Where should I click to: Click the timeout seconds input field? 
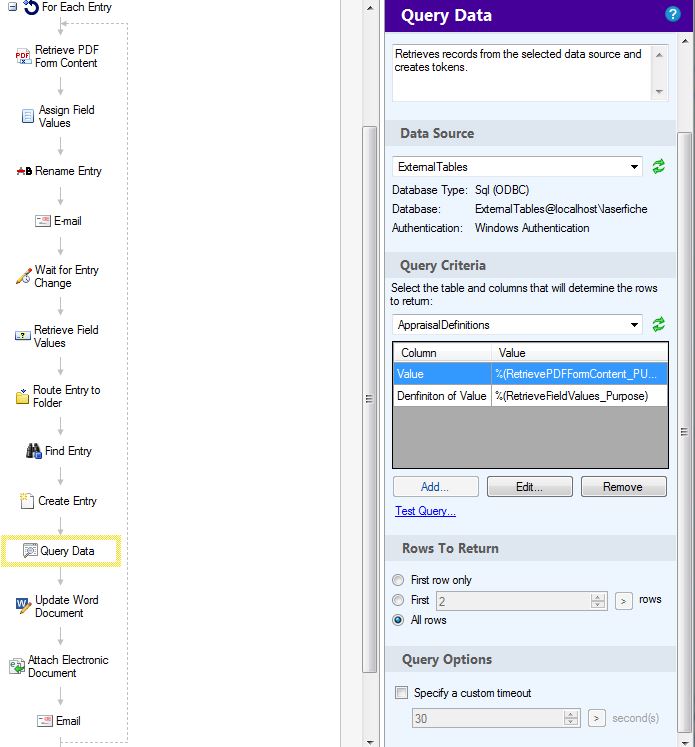pos(487,718)
